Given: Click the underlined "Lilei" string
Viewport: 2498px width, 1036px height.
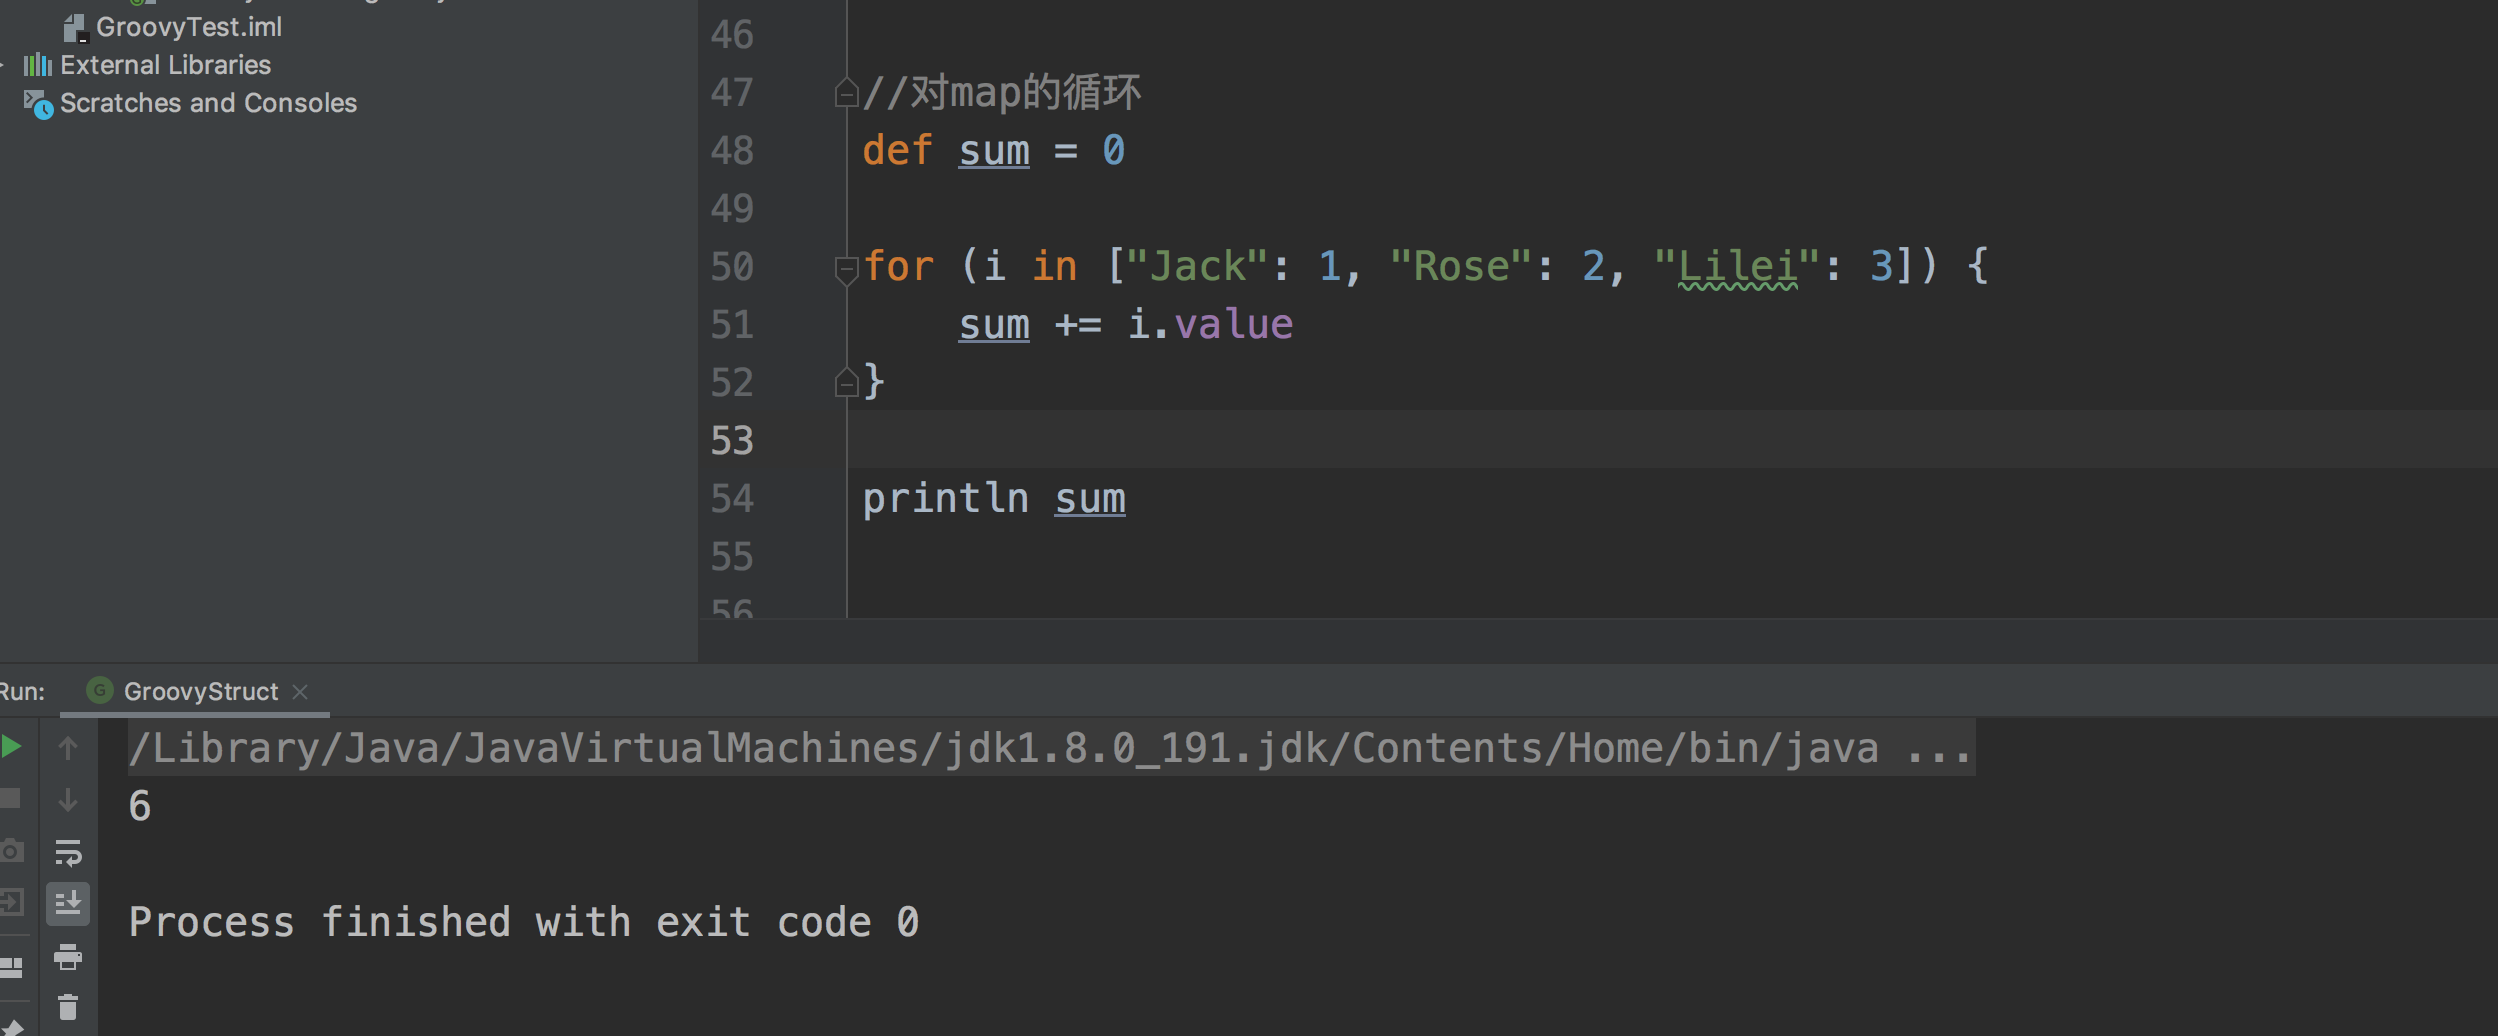Looking at the screenshot, I should pos(1737,267).
